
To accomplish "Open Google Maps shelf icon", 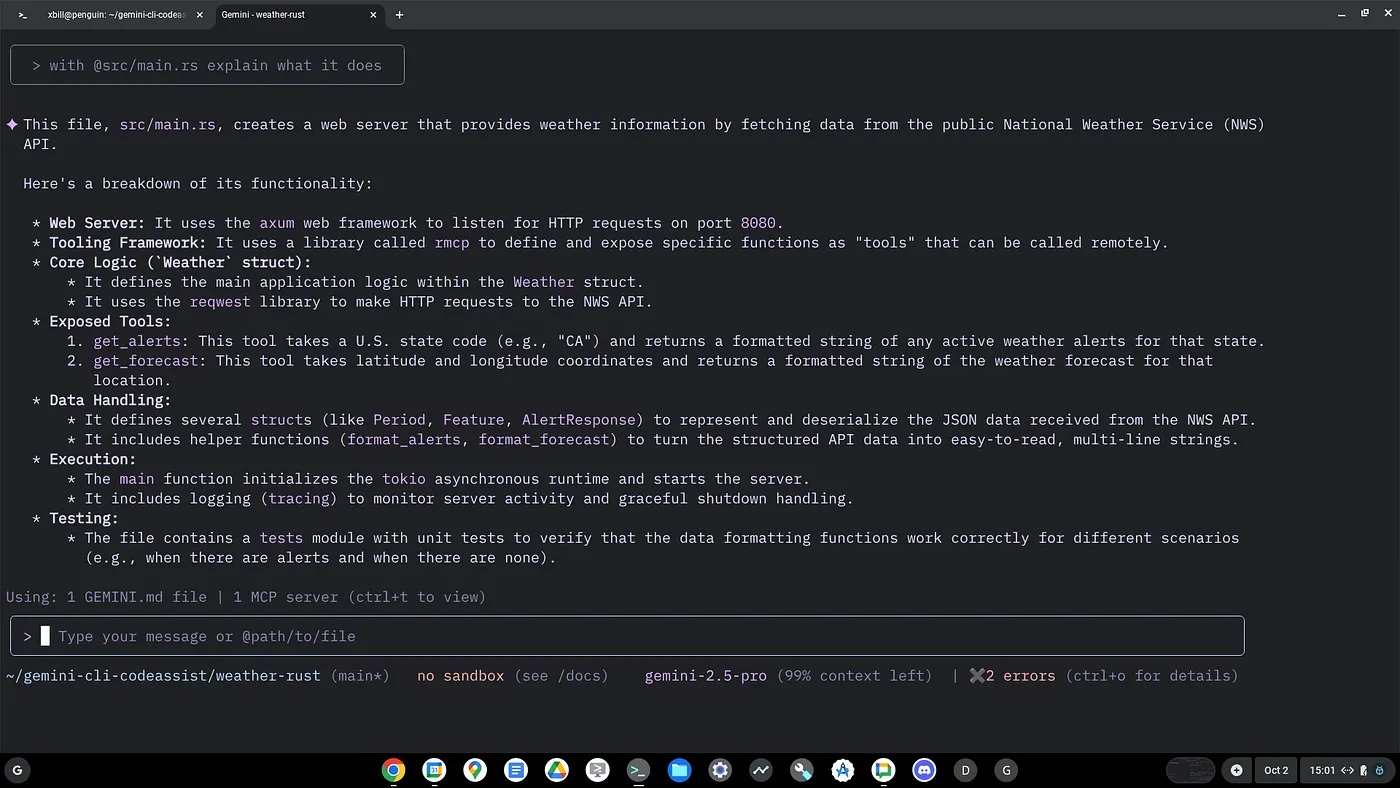I will (x=475, y=770).
